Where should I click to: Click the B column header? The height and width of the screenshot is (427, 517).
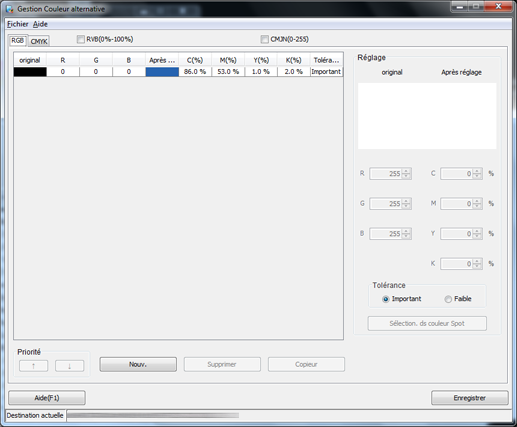(x=129, y=60)
